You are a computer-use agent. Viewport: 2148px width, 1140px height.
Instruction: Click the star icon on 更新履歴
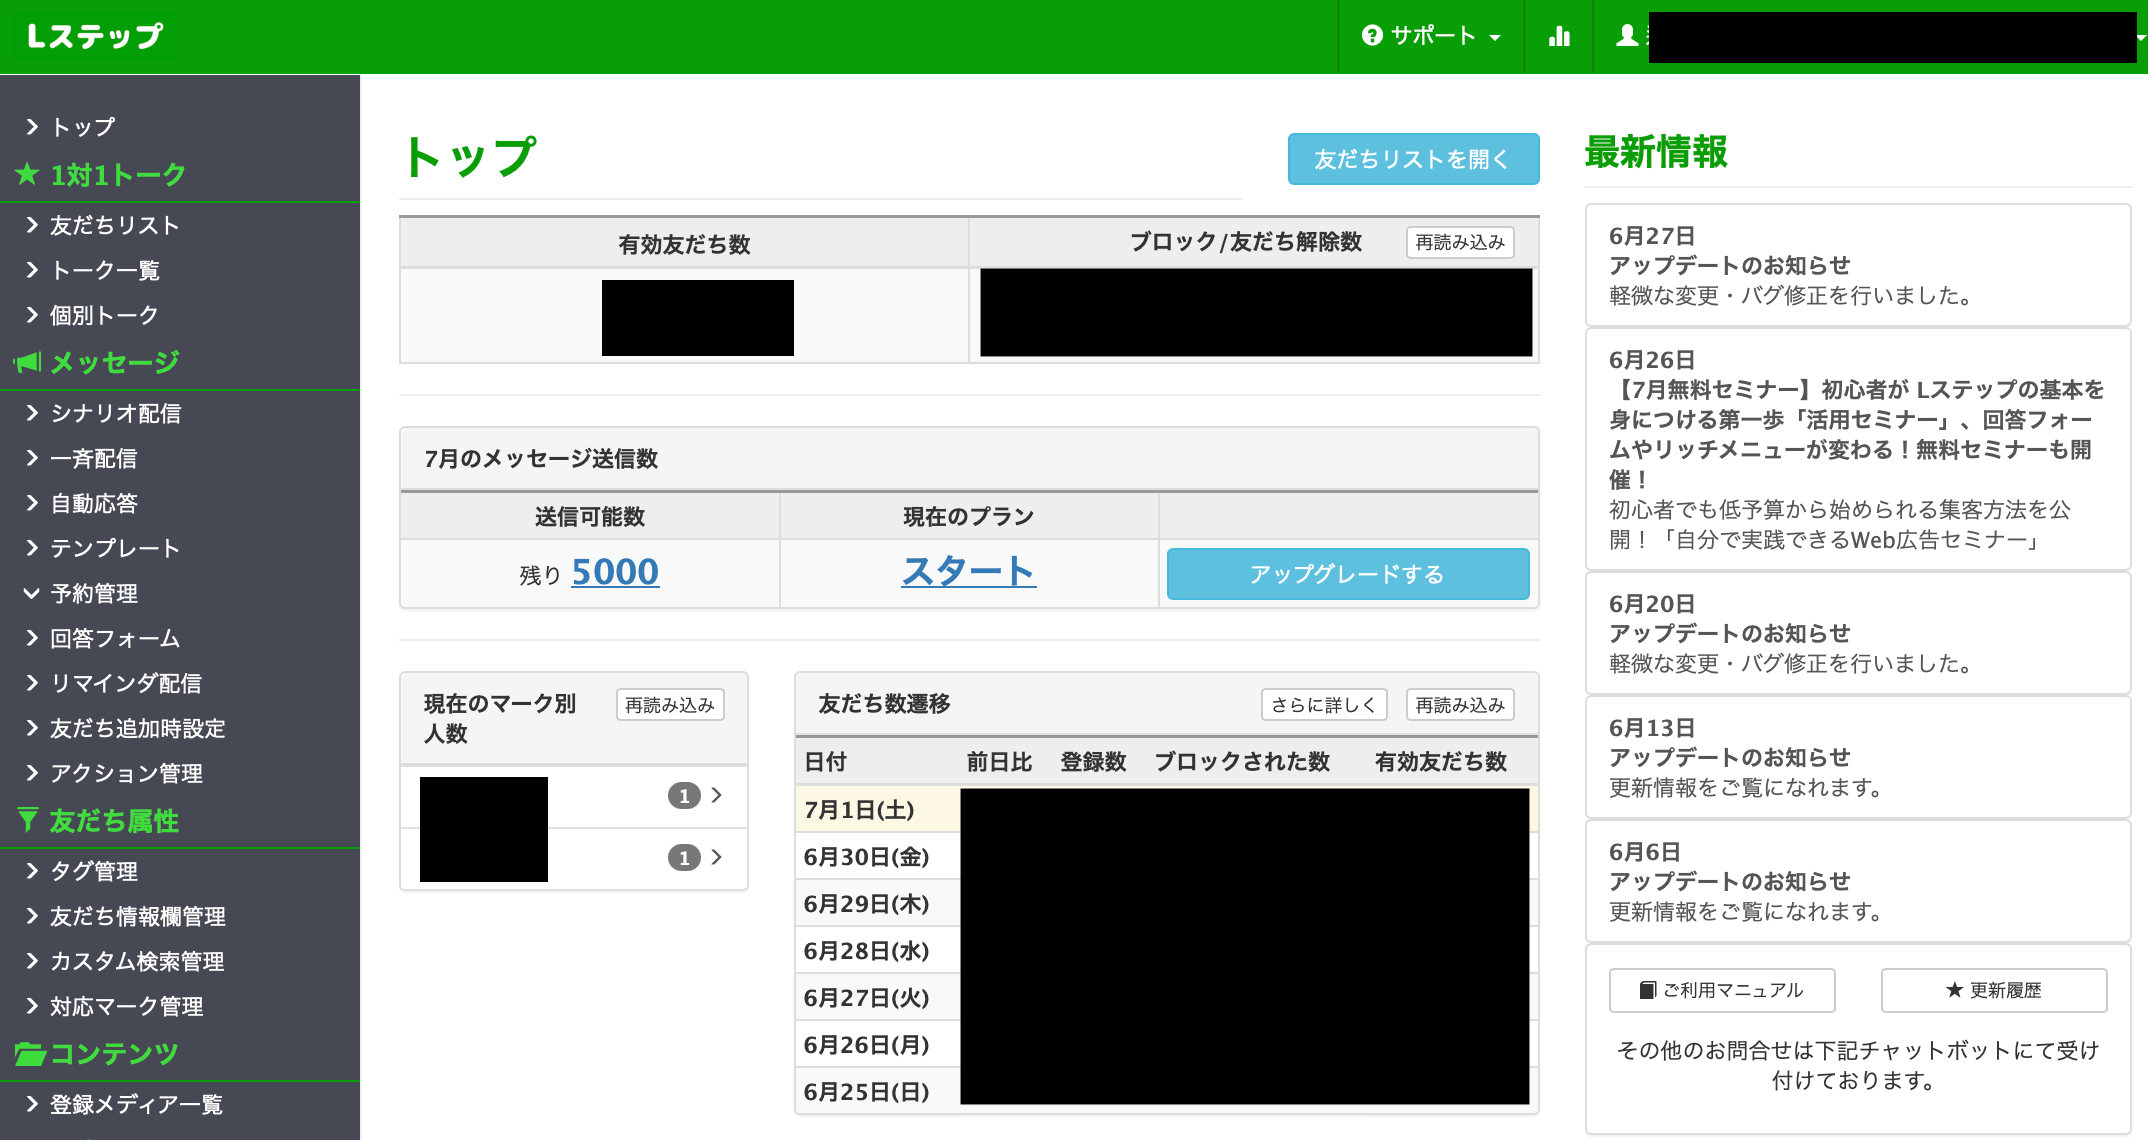[x=1954, y=990]
